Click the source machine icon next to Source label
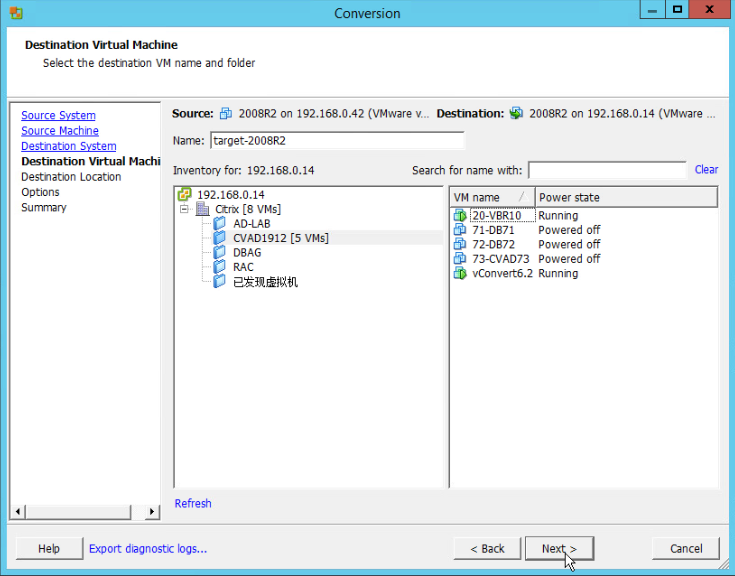Screen dimensions: 735x576 [x=226, y=113]
